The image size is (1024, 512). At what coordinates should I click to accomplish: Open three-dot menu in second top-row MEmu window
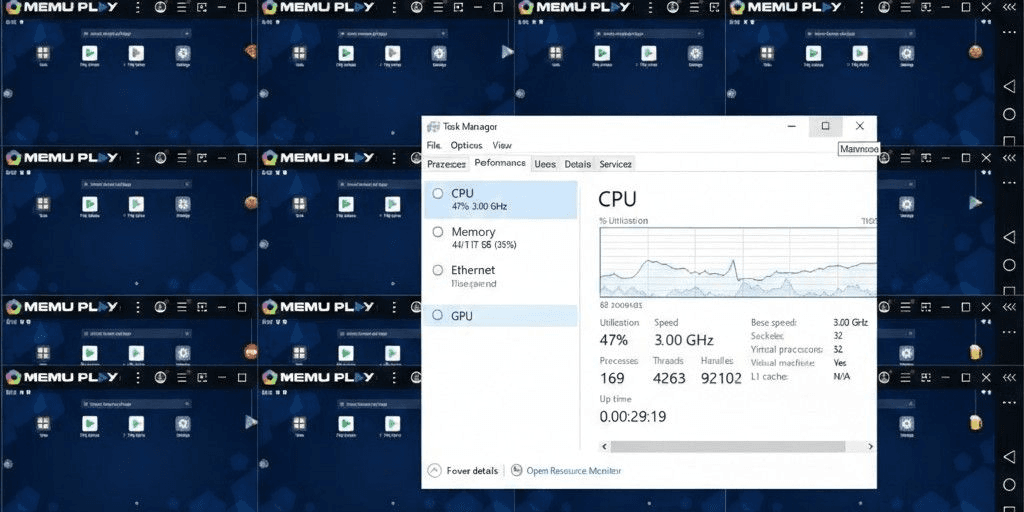pyautogui.click(x=394, y=8)
